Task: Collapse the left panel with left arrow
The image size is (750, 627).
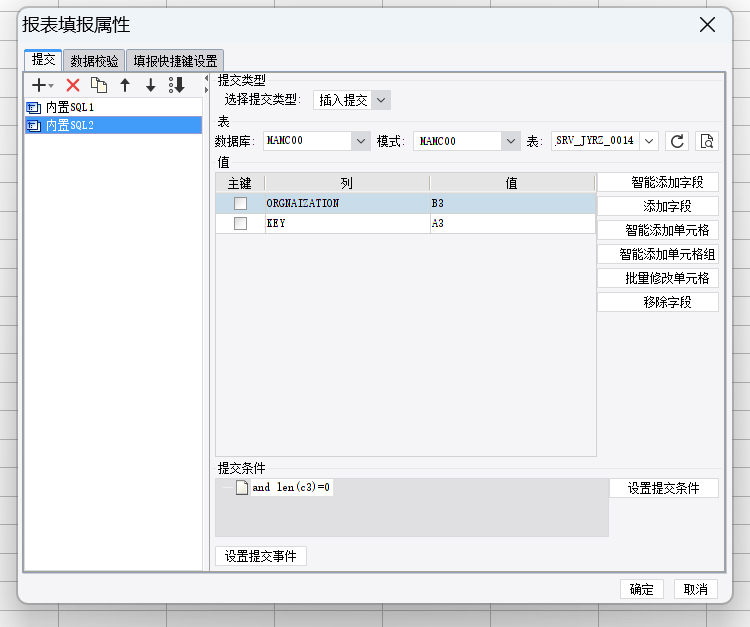Action: [x=207, y=78]
